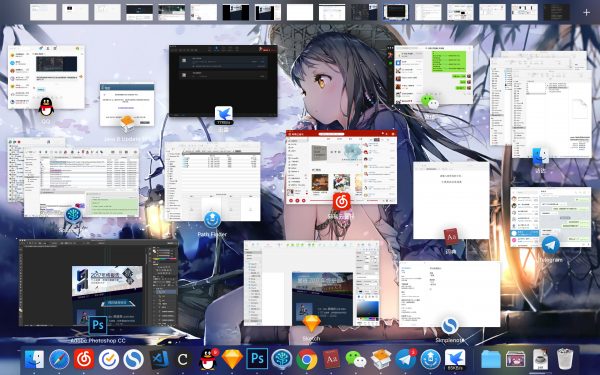The image size is (600, 375).
Task: Select the red NetEase Music window
Action: coord(341,167)
